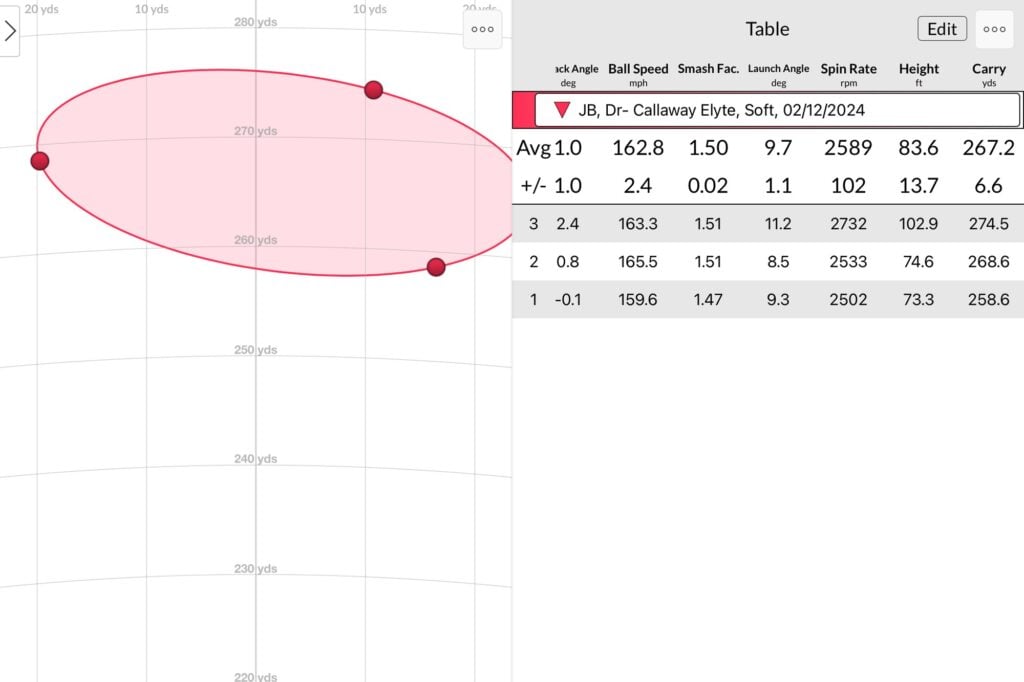The image size is (1024, 682).
Task: Select shot 1 row in the table
Action: 767,299
